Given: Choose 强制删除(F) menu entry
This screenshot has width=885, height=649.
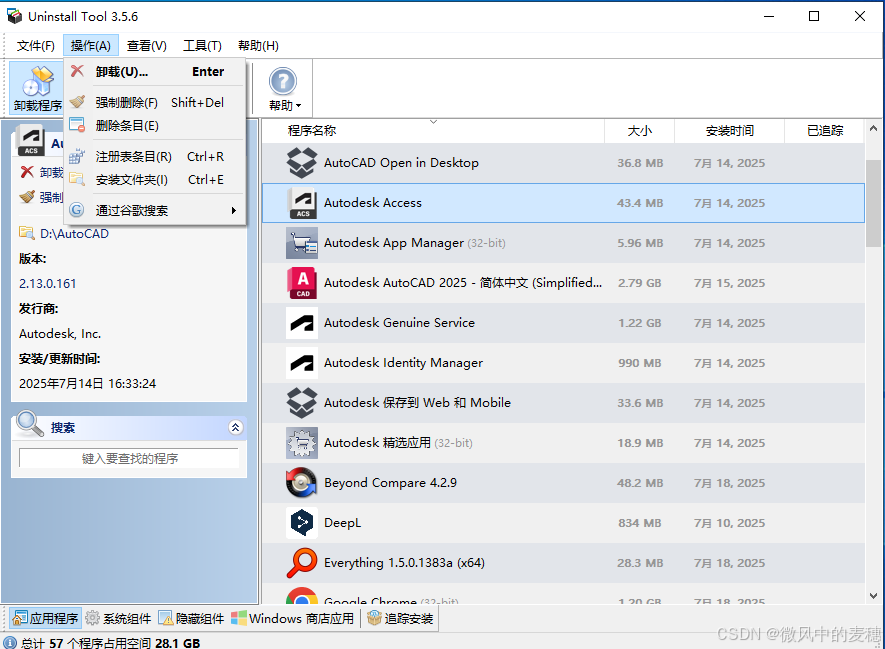Looking at the screenshot, I should pyautogui.click(x=155, y=102).
